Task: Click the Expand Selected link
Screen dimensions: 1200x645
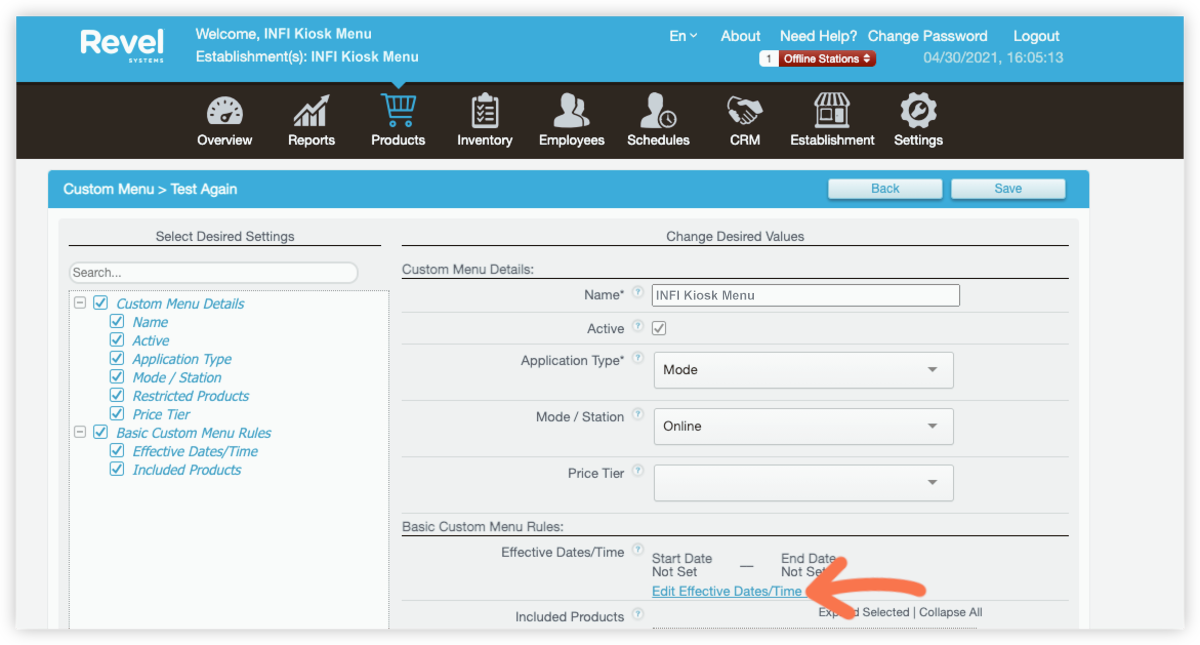Action: tap(864, 612)
